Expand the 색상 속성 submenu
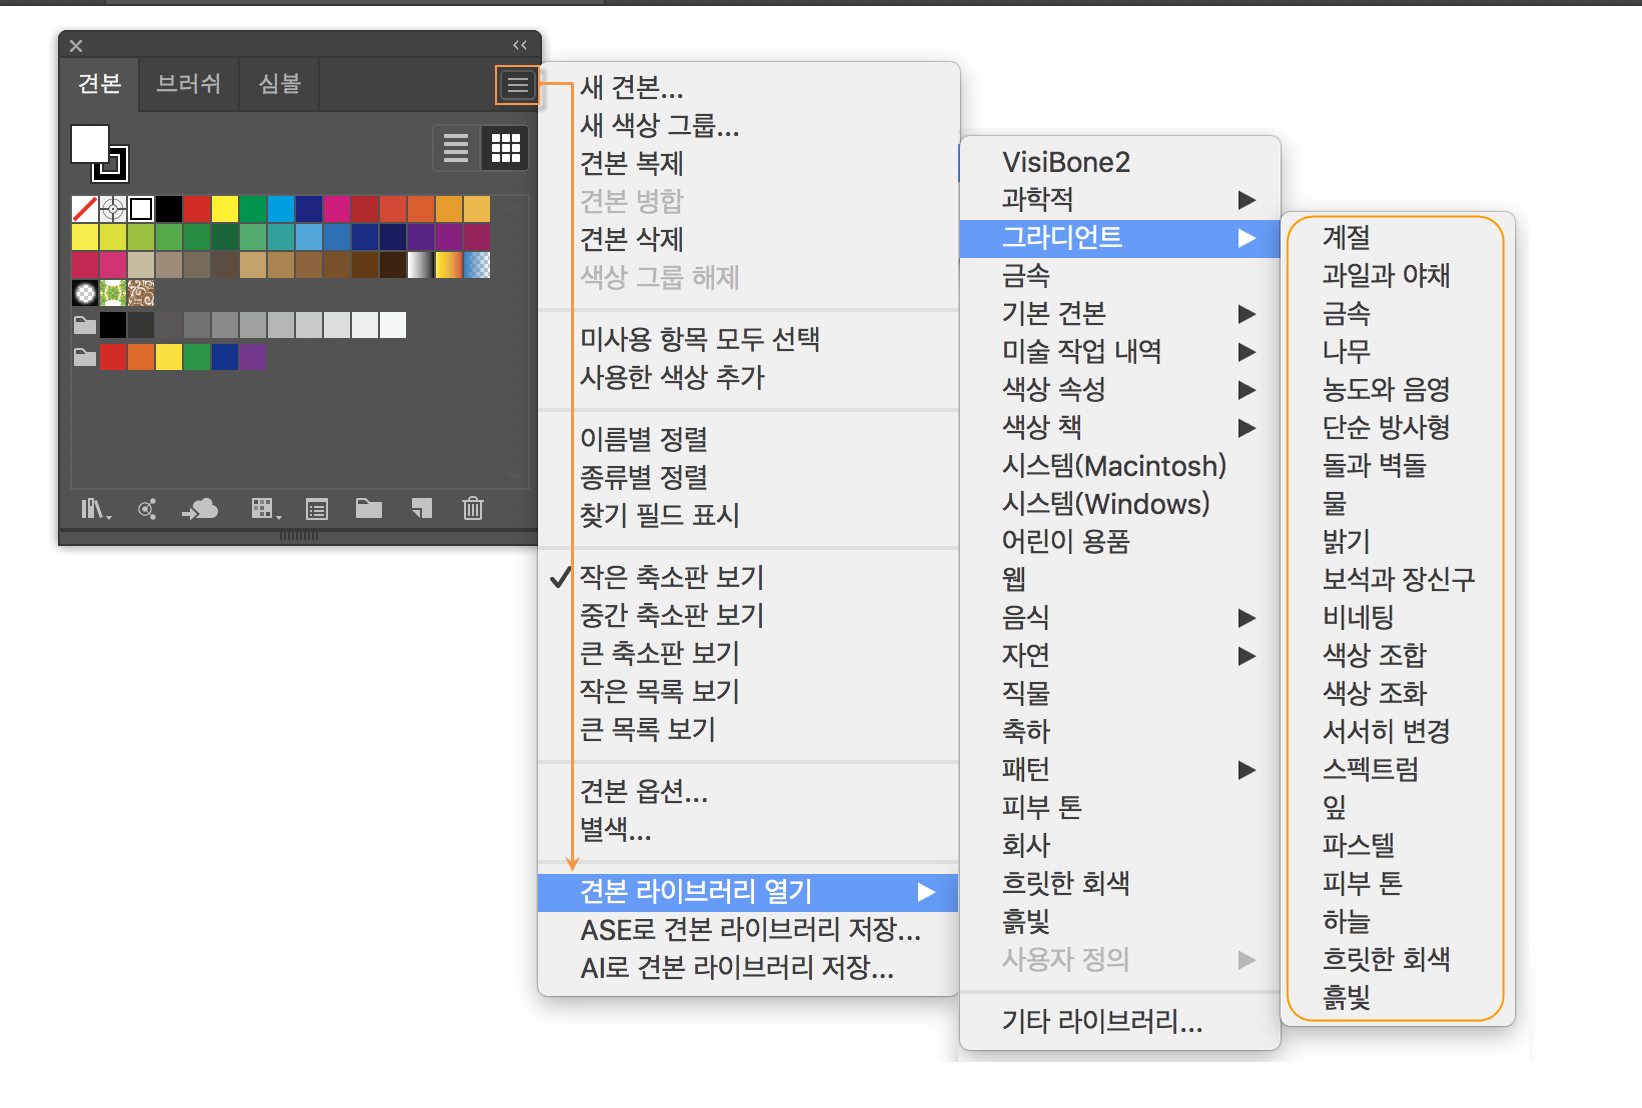This screenshot has height=1108, width=1642. click(1120, 390)
